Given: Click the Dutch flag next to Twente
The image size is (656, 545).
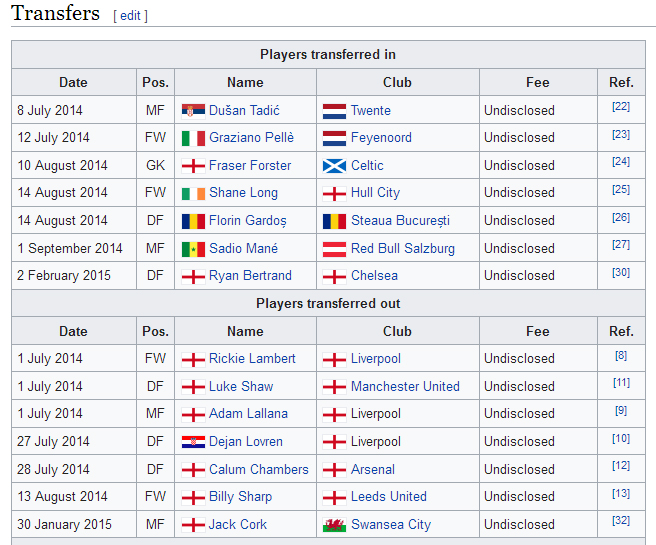Looking at the screenshot, I should click(x=334, y=111).
